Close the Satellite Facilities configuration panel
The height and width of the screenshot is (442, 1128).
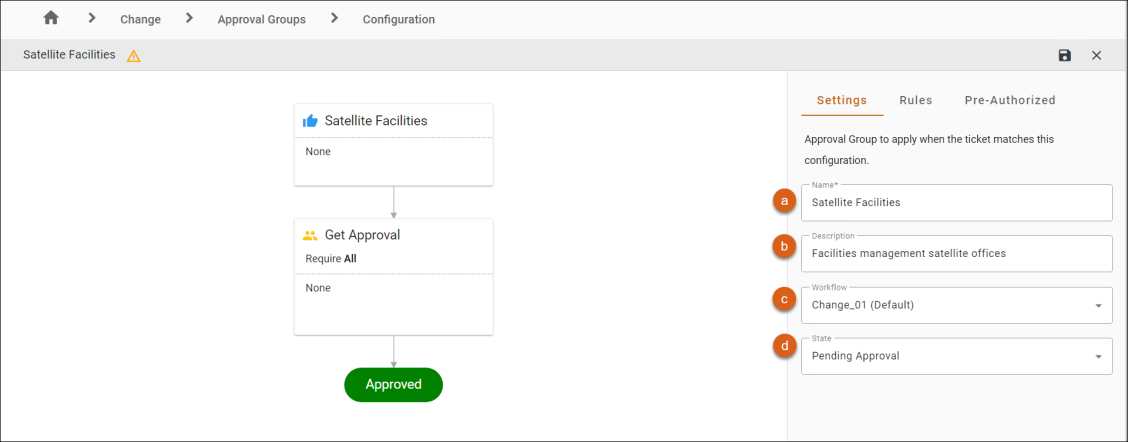click(x=1096, y=55)
